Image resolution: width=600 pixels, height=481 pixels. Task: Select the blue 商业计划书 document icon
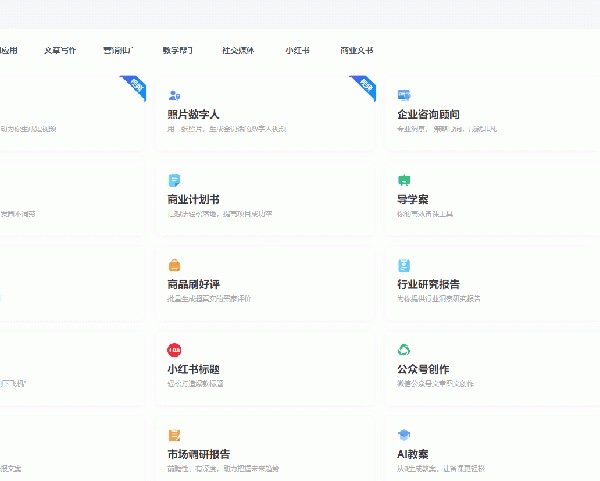pos(175,180)
